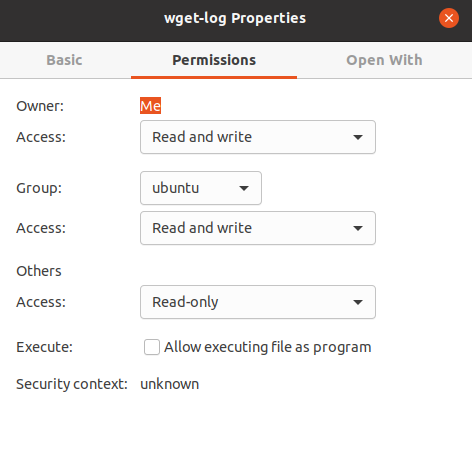472x464 pixels.
Task: Open Owner's Read and write access combo box
Action: click(258, 137)
